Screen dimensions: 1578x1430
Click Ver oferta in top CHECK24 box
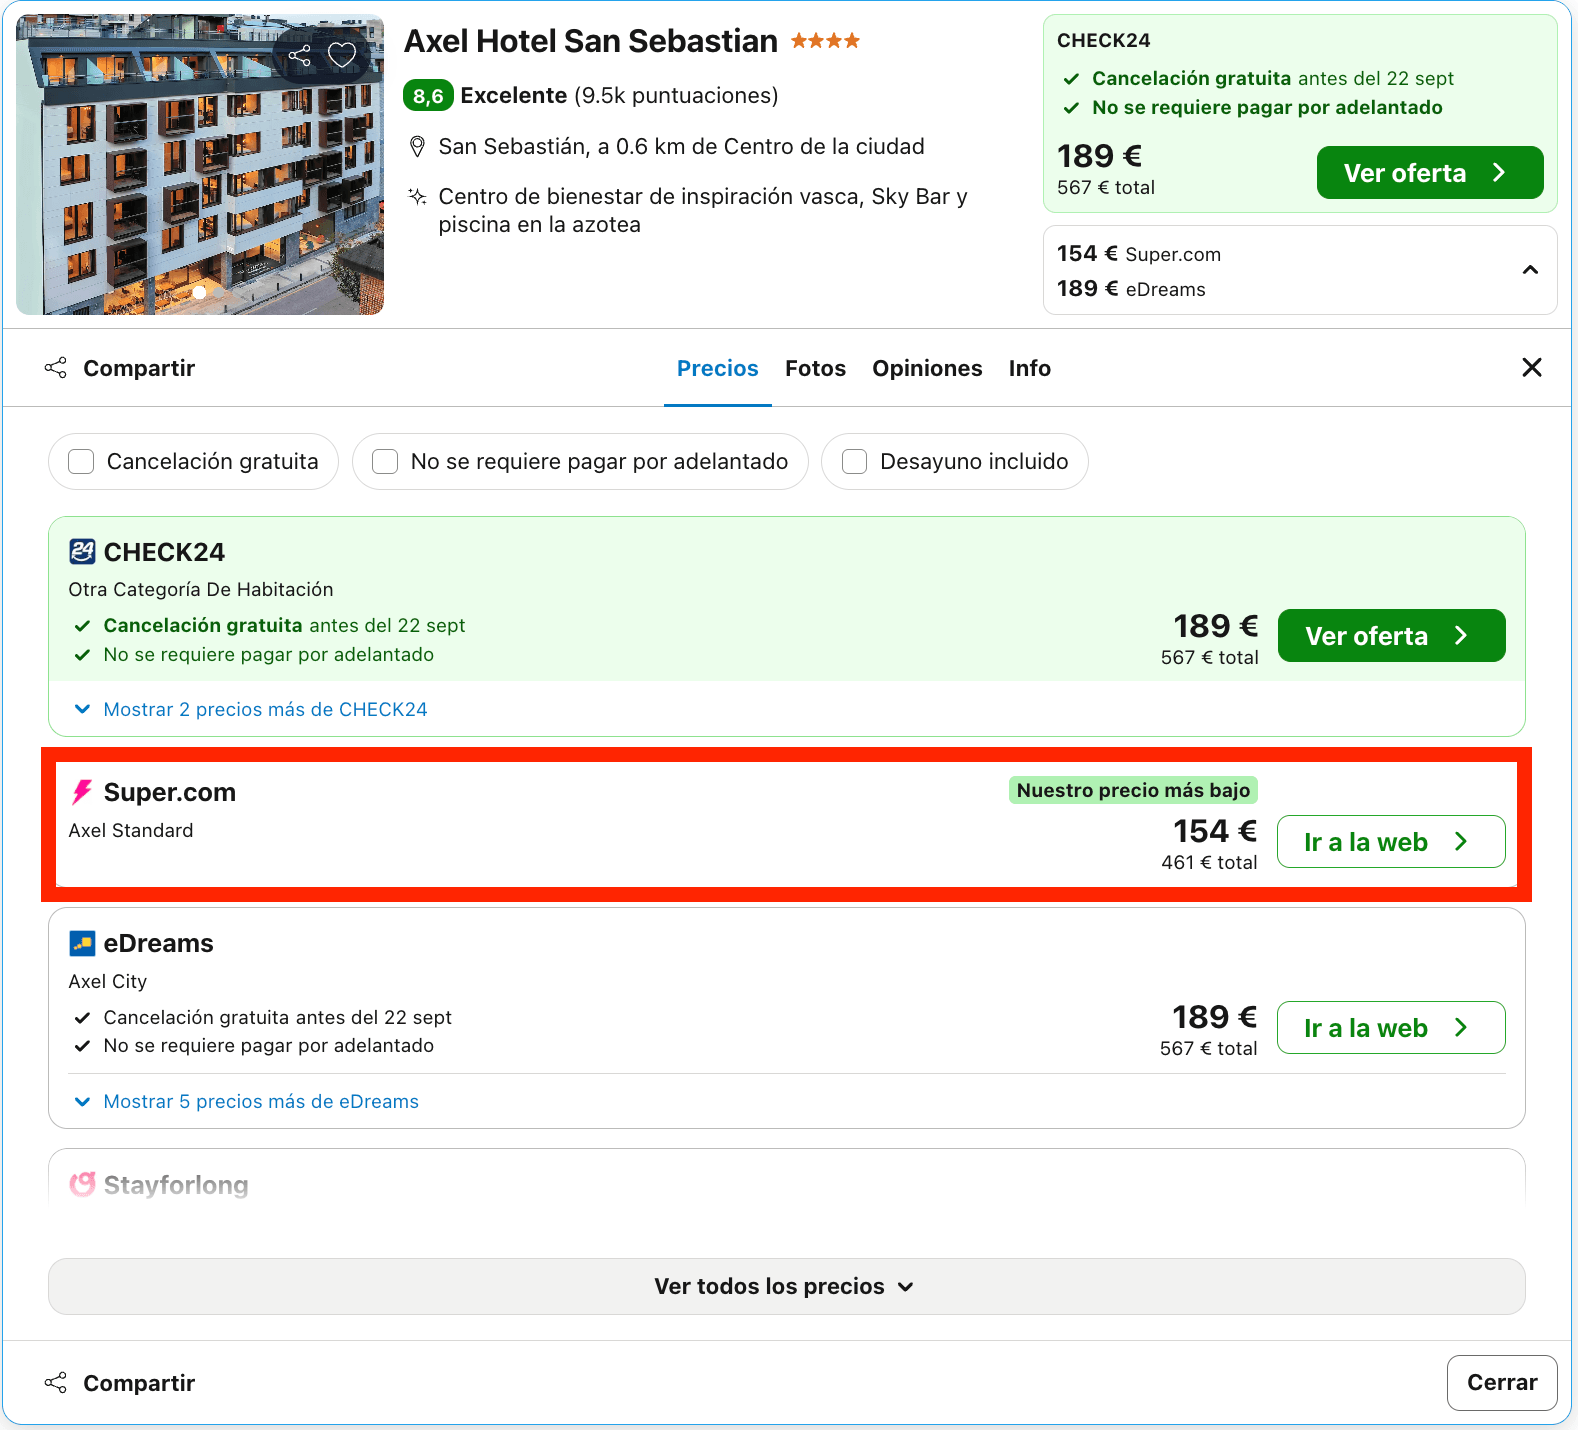pyautogui.click(x=1430, y=173)
